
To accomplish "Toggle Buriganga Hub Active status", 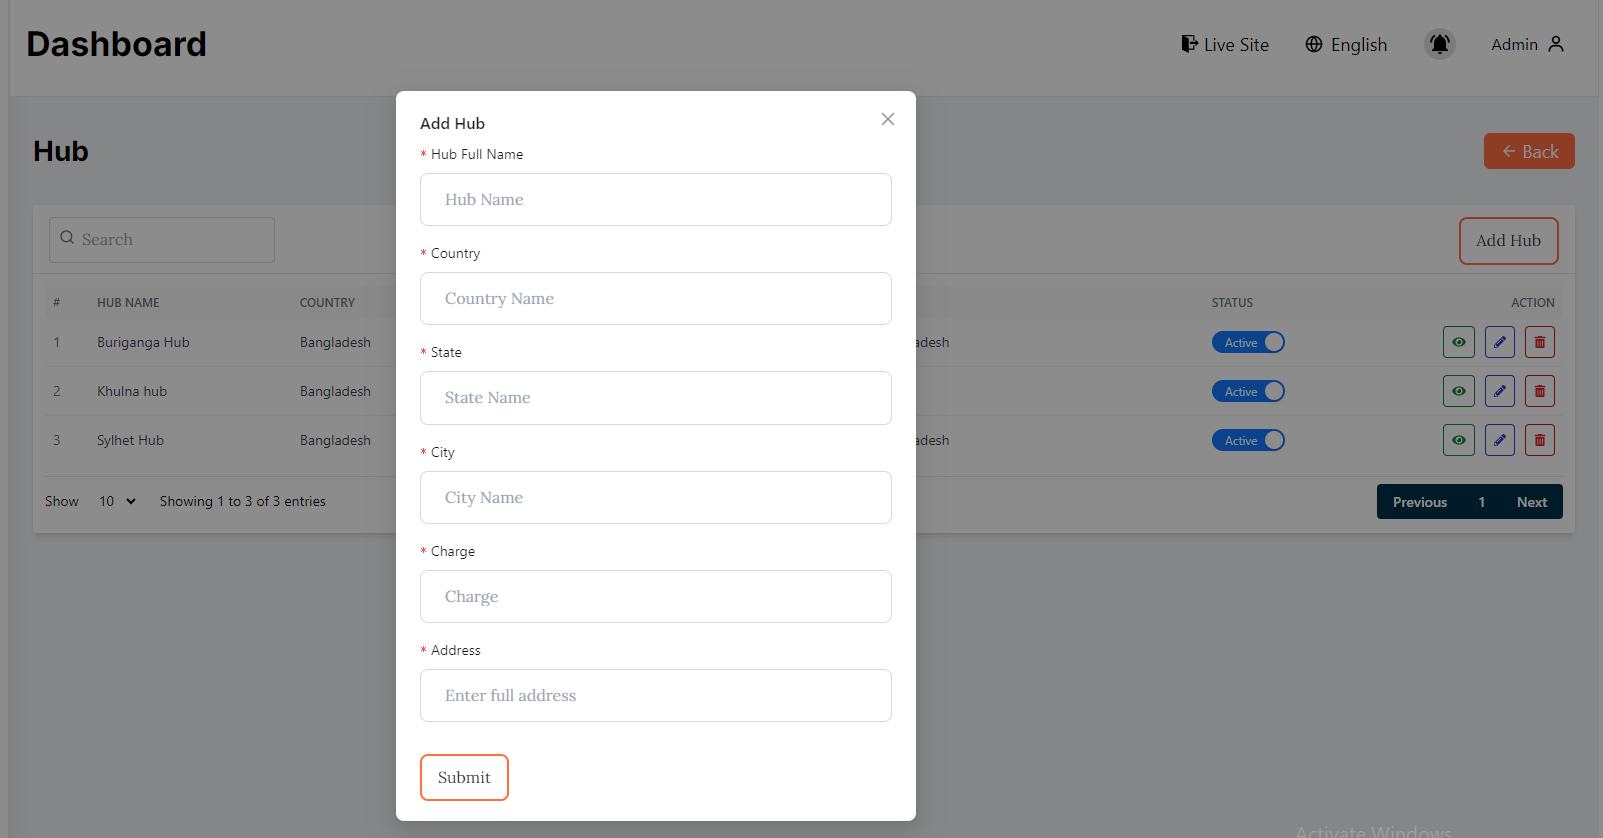I will 1248,342.
